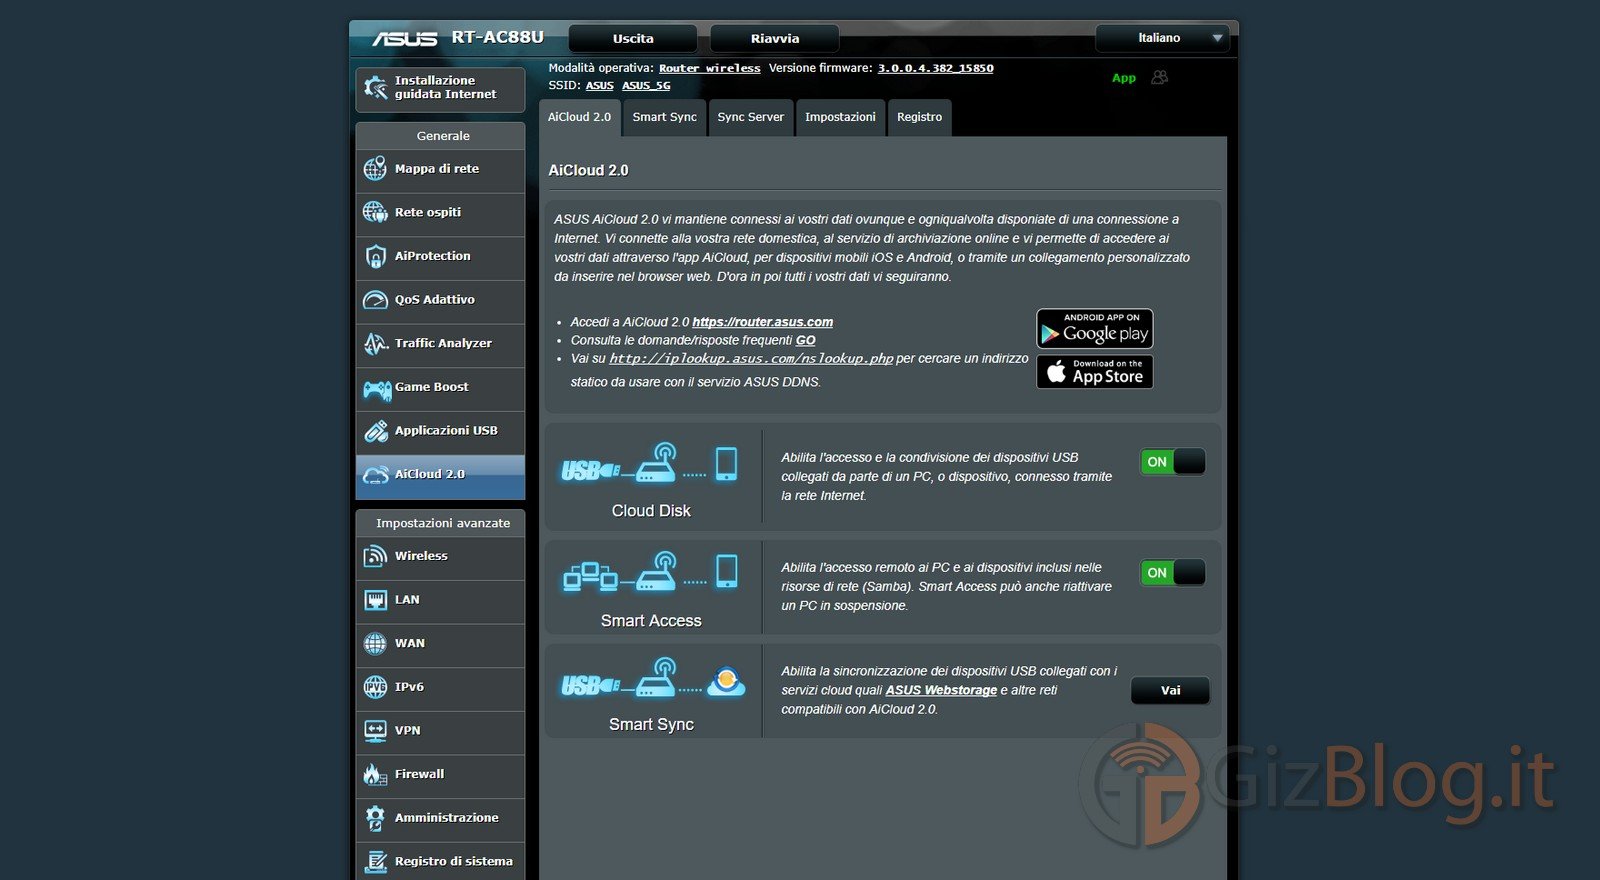The image size is (1600, 880).
Task: Click the IPv6 icon
Action: point(375,687)
